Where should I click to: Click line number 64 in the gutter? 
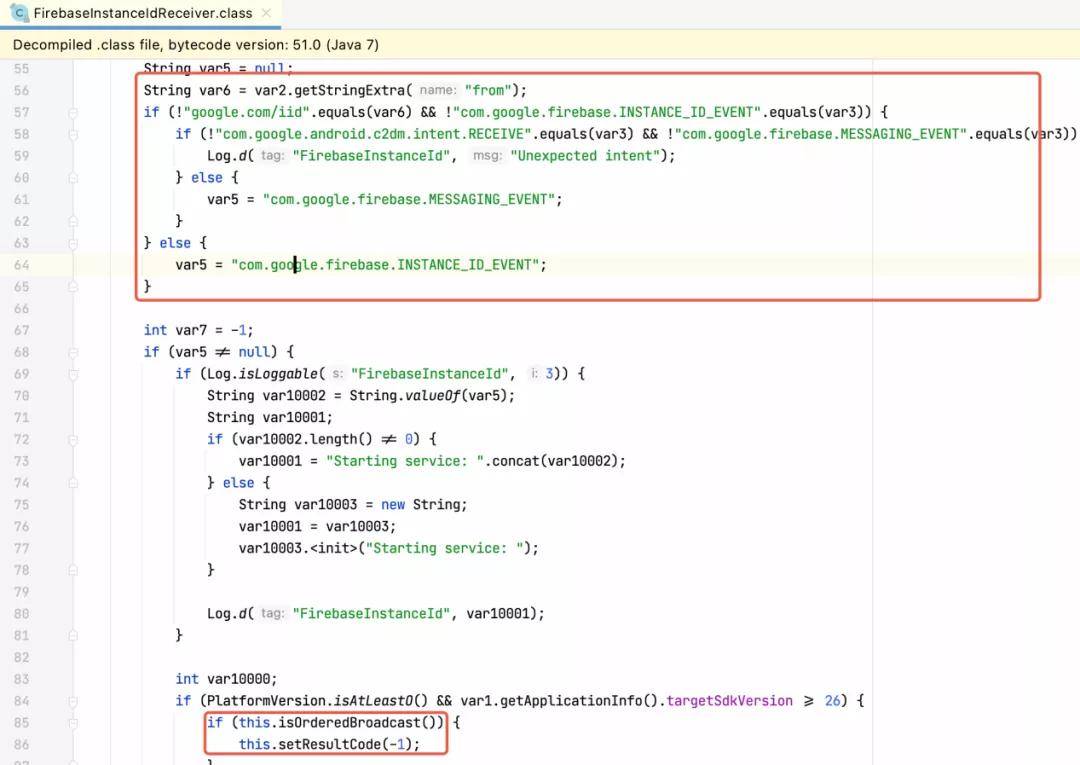click(22, 265)
